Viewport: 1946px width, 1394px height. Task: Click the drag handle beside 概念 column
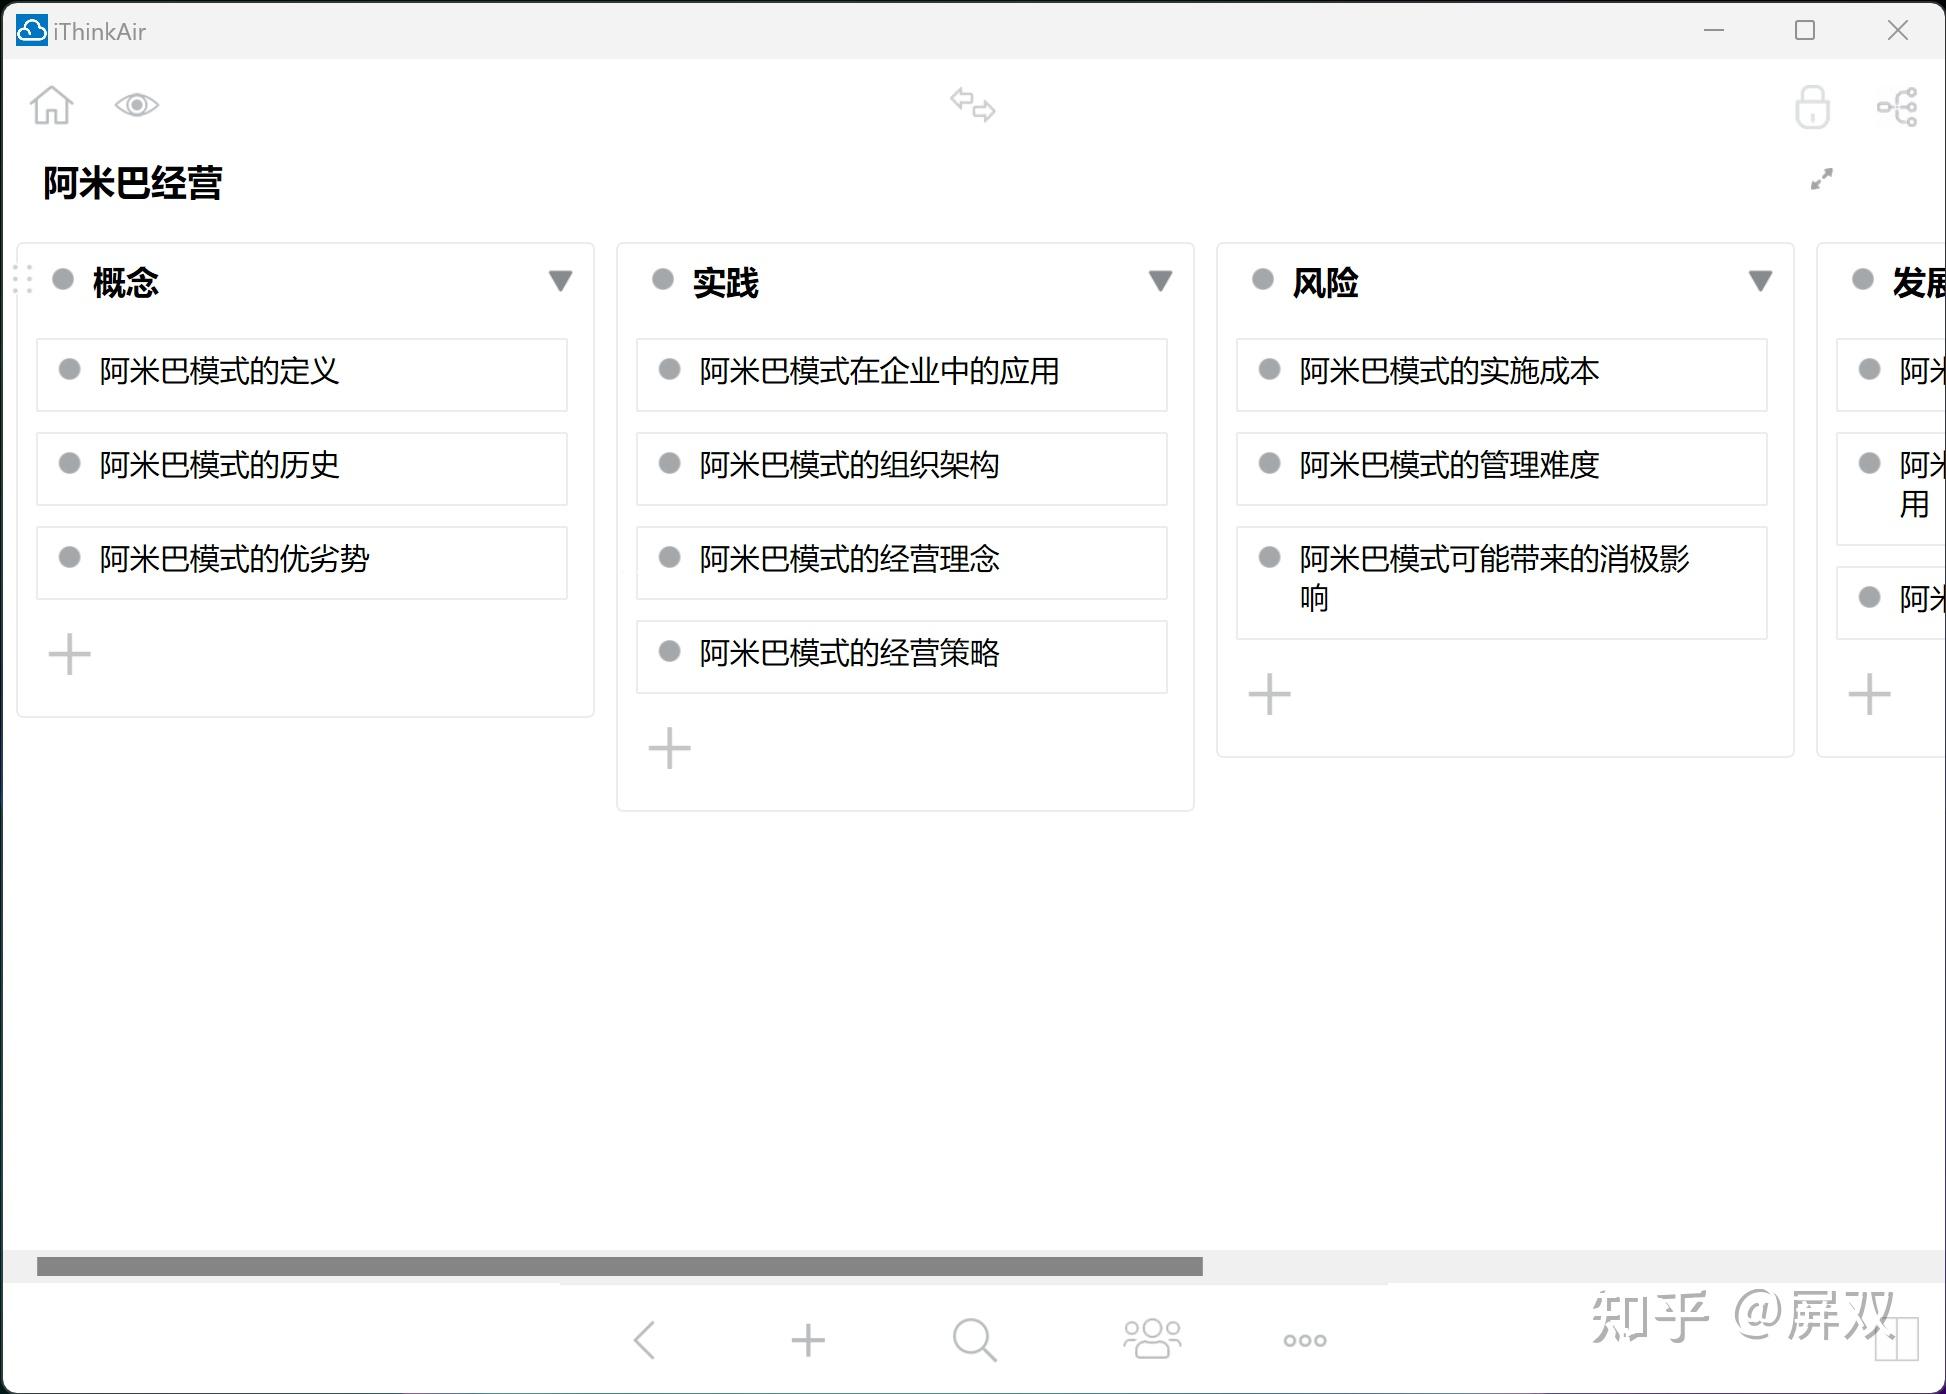[24, 279]
